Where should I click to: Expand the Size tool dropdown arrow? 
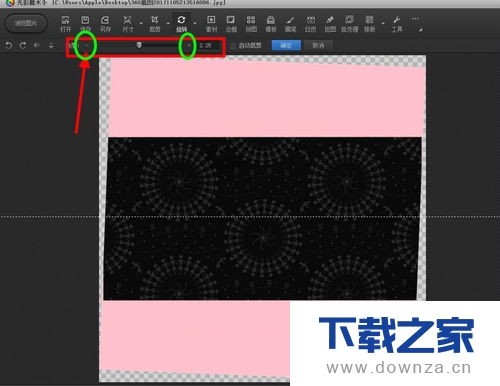141,23
